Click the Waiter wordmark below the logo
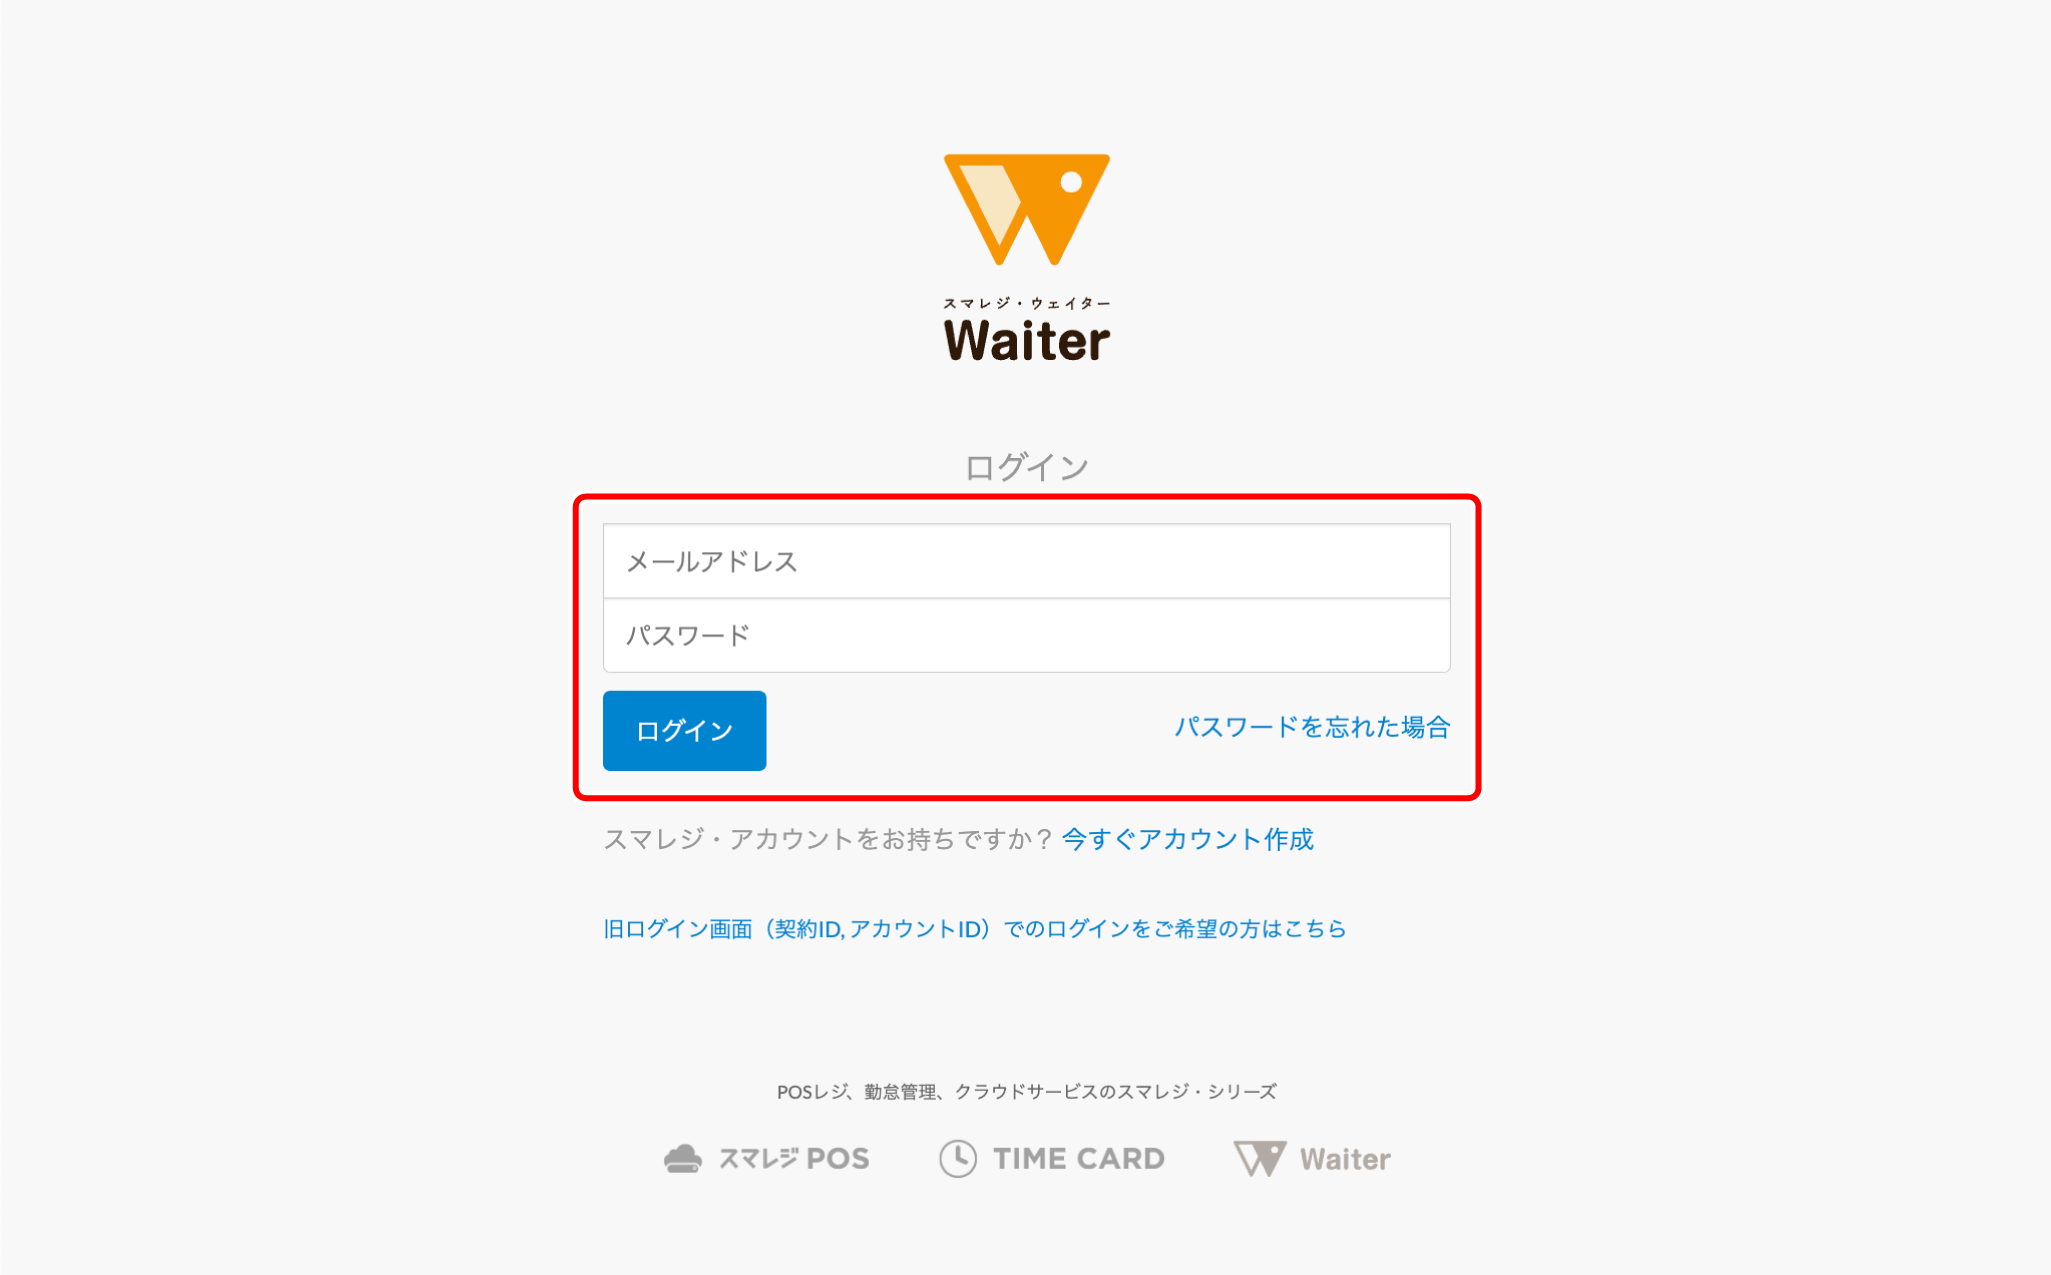Viewport: 2051px width, 1275px height. [1027, 340]
